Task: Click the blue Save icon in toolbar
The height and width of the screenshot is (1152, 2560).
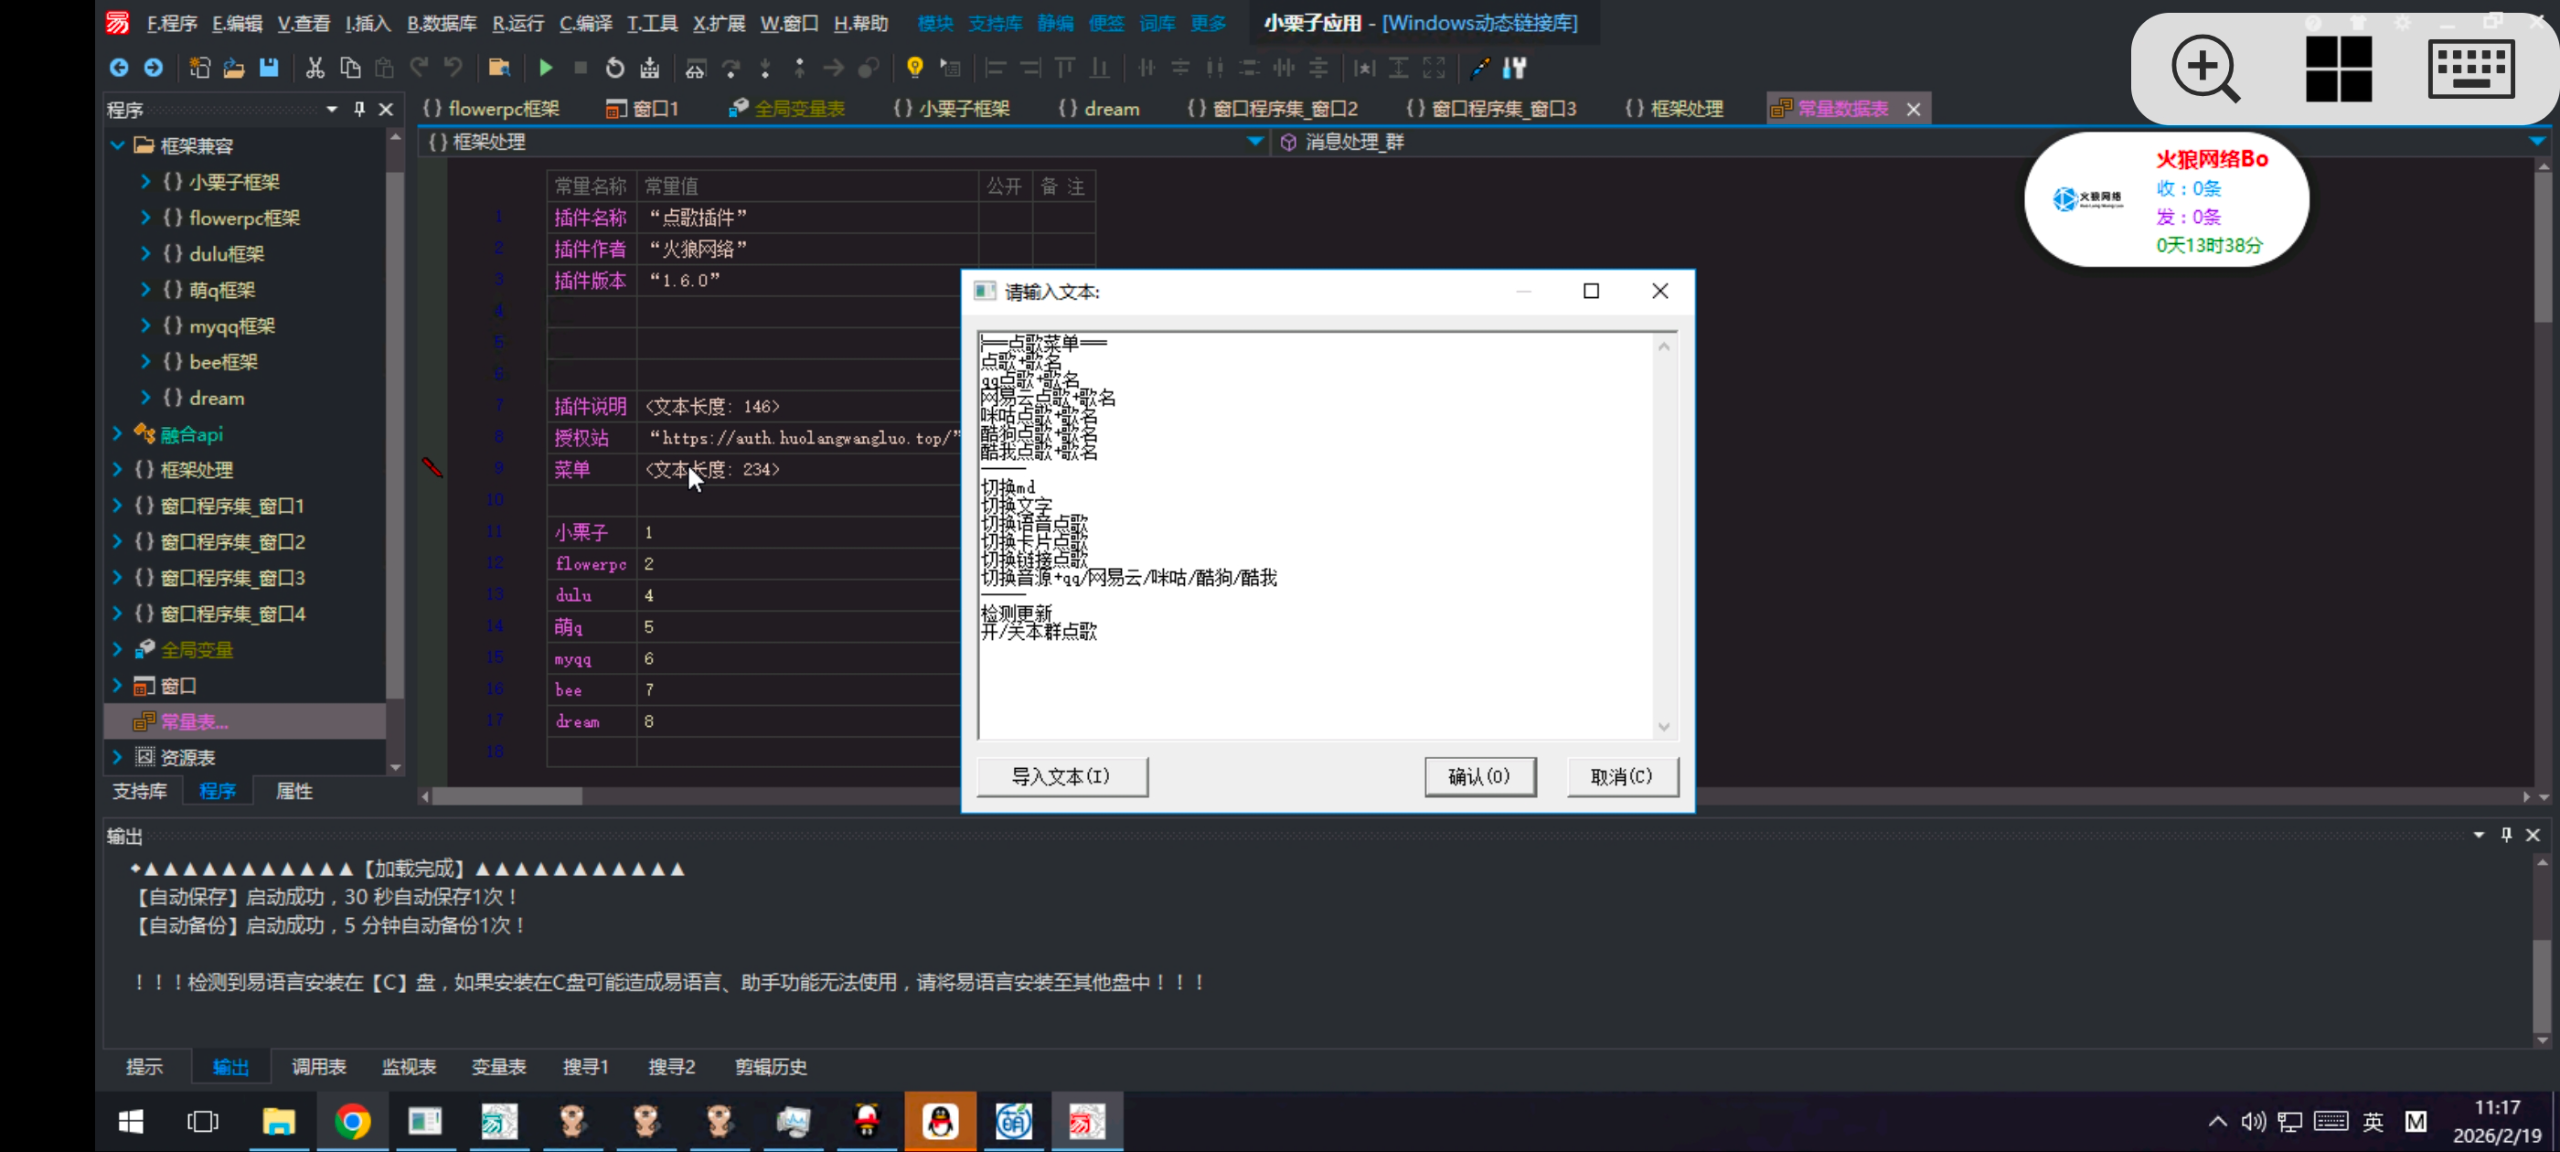Action: 269,68
